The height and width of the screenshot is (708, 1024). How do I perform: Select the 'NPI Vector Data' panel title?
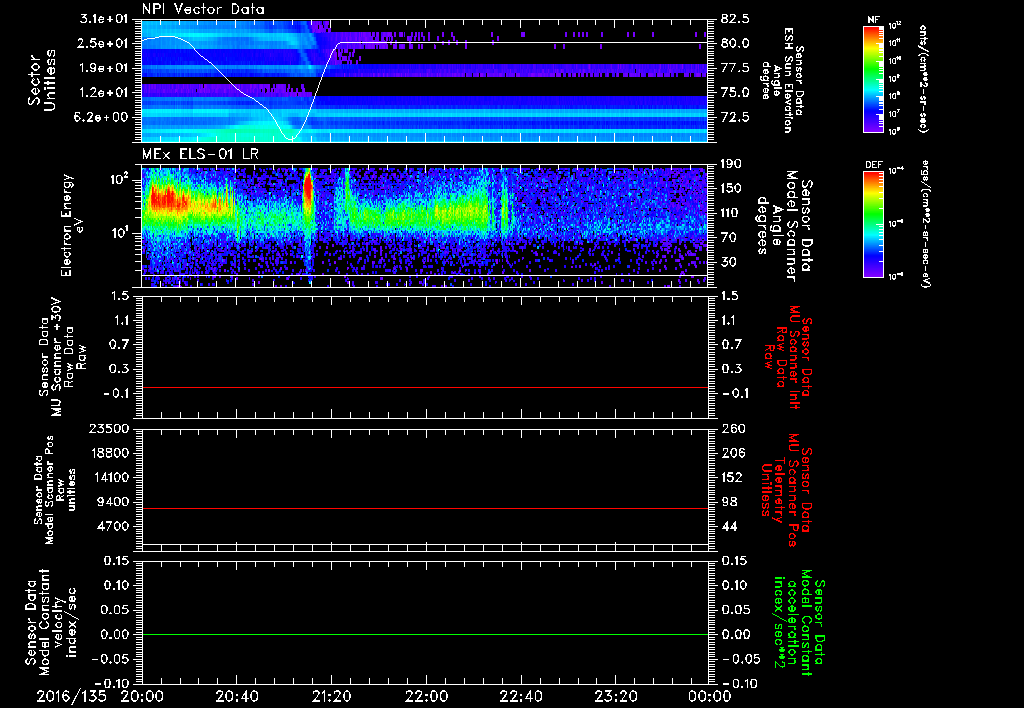click(x=203, y=9)
